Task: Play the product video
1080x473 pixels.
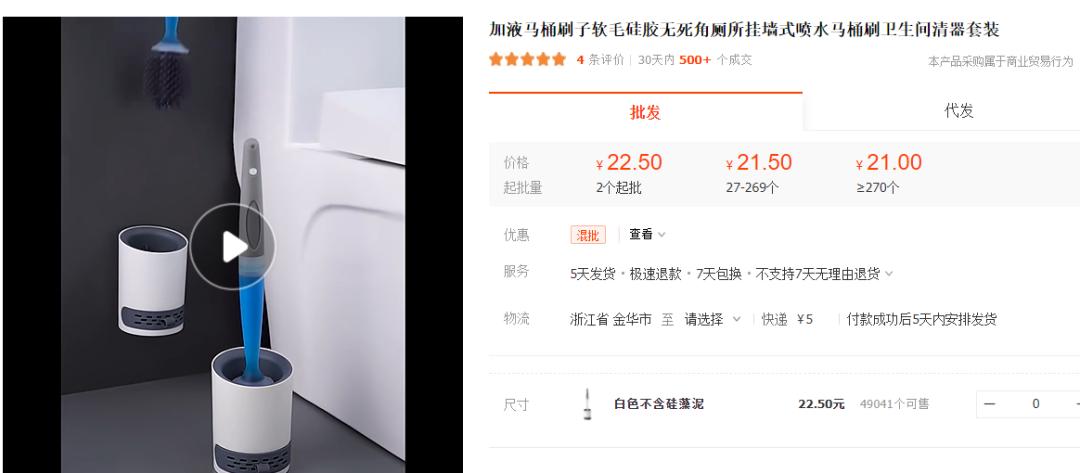Action: pyautogui.click(x=233, y=246)
